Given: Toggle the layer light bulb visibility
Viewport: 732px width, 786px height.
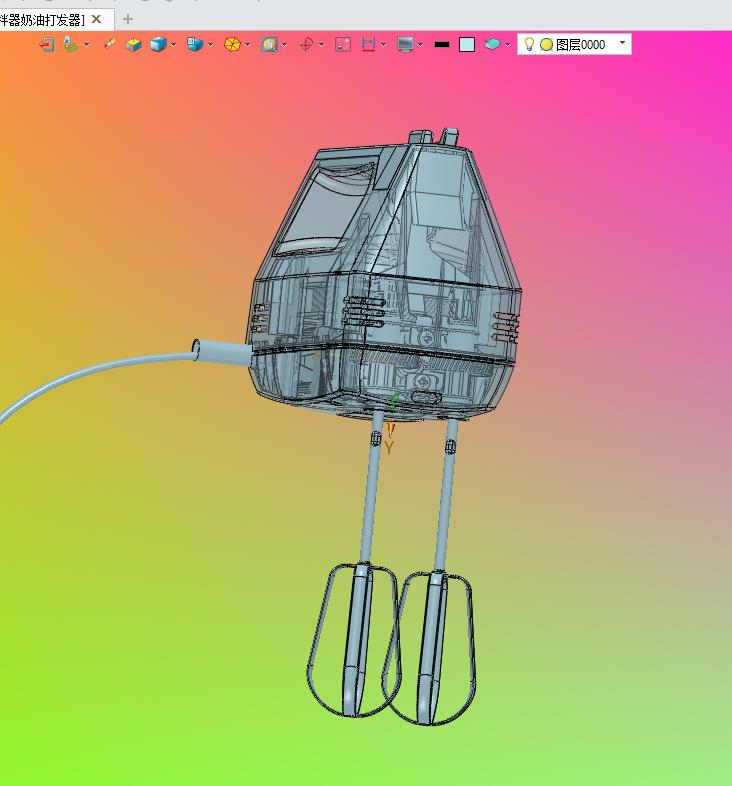Looking at the screenshot, I should [x=530, y=44].
